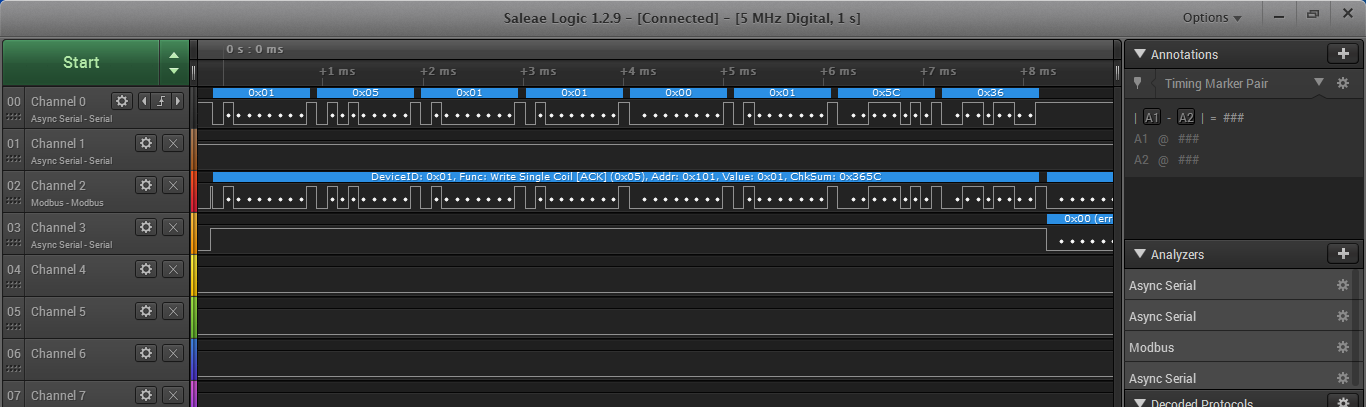Hide Channel 6 with its X button
Viewport: 1366px width, 407px height.
[x=172, y=353]
